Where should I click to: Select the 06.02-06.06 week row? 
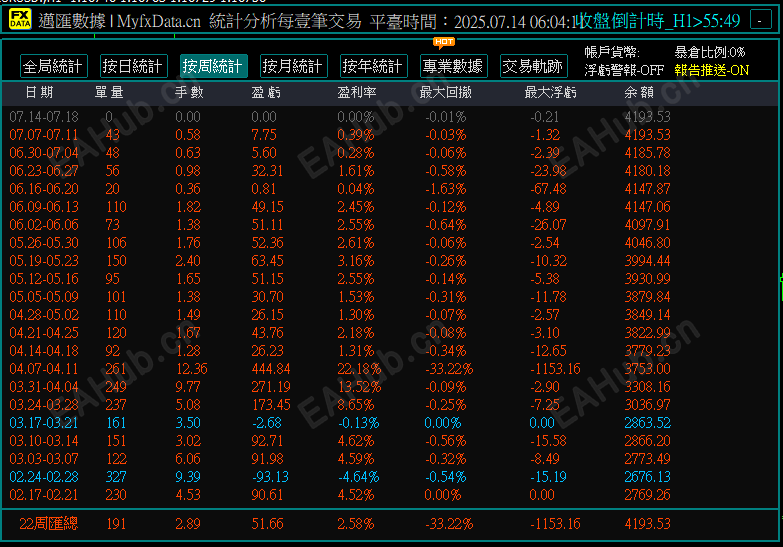(x=340, y=225)
